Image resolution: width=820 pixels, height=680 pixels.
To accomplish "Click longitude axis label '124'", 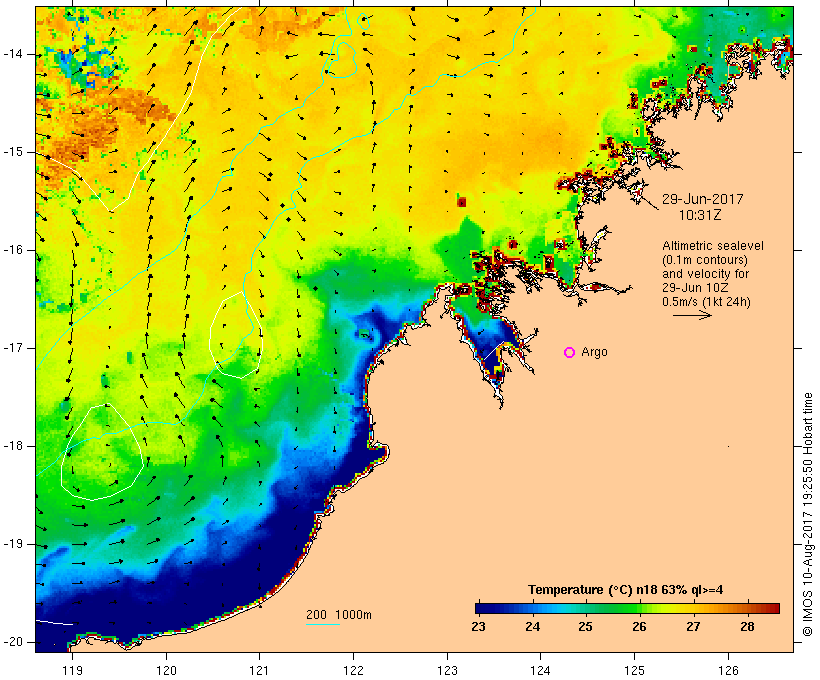I will 540,670.
